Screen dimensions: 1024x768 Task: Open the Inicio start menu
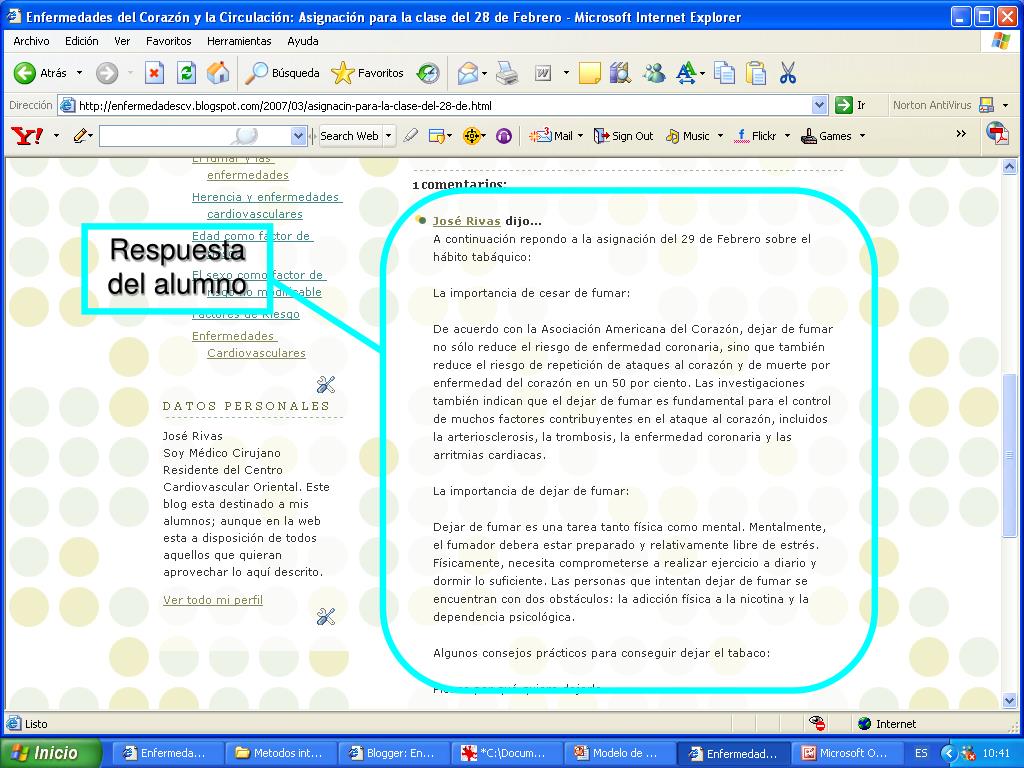tap(50, 753)
